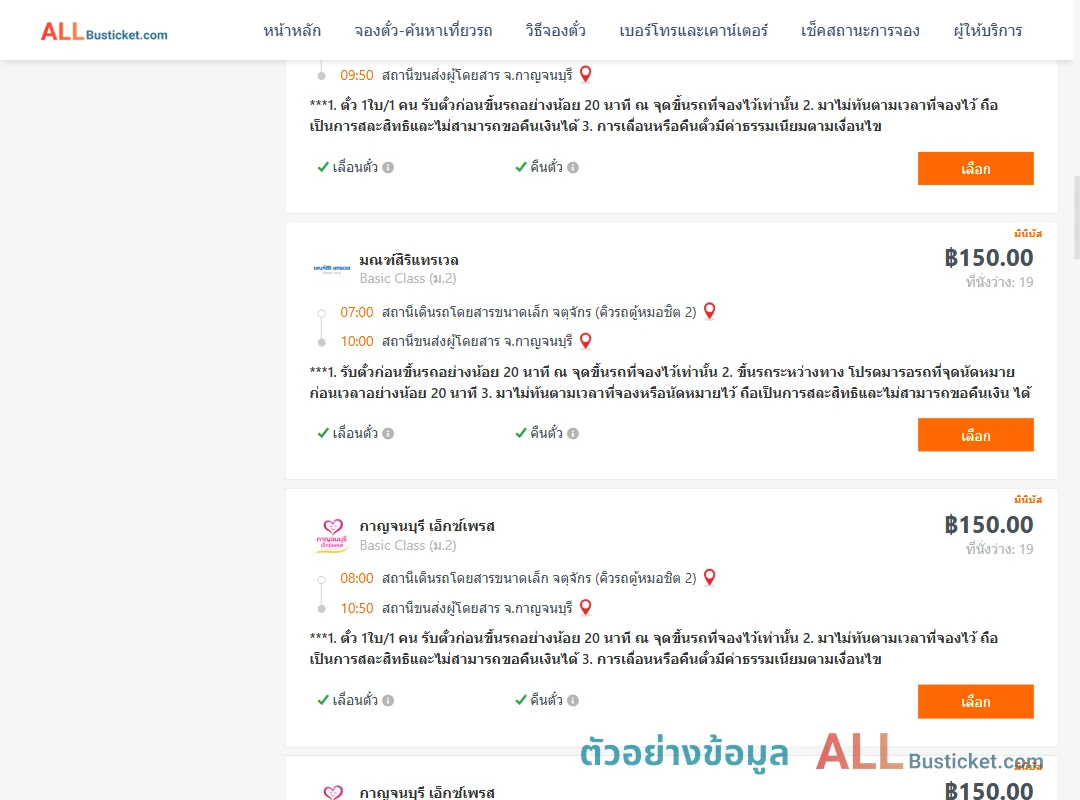Select the 07:00 มณฑ์สิรินทรเวล trip with เลือก
This screenshot has width=1080, height=800.
[x=975, y=435]
